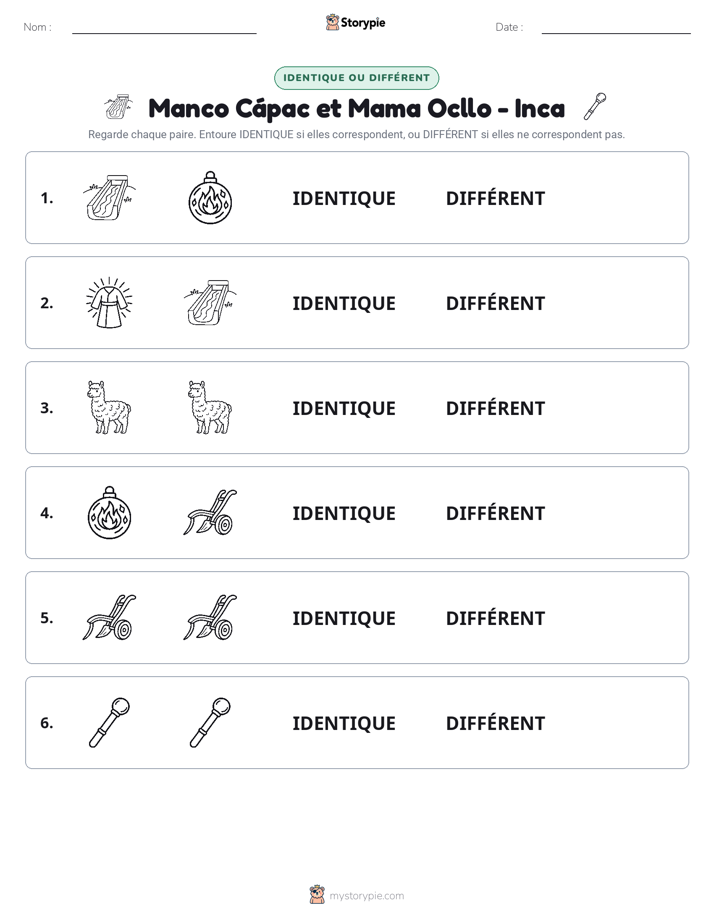Choose IDENTIQUE for pair 6
This screenshot has width=714, height=924.
pos(344,723)
